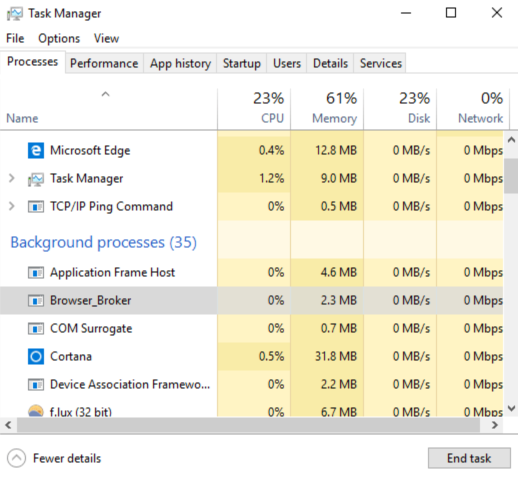Screen dimensions: 518x481
Task: Click the Browser_Broker process icon
Action: pos(36,301)
